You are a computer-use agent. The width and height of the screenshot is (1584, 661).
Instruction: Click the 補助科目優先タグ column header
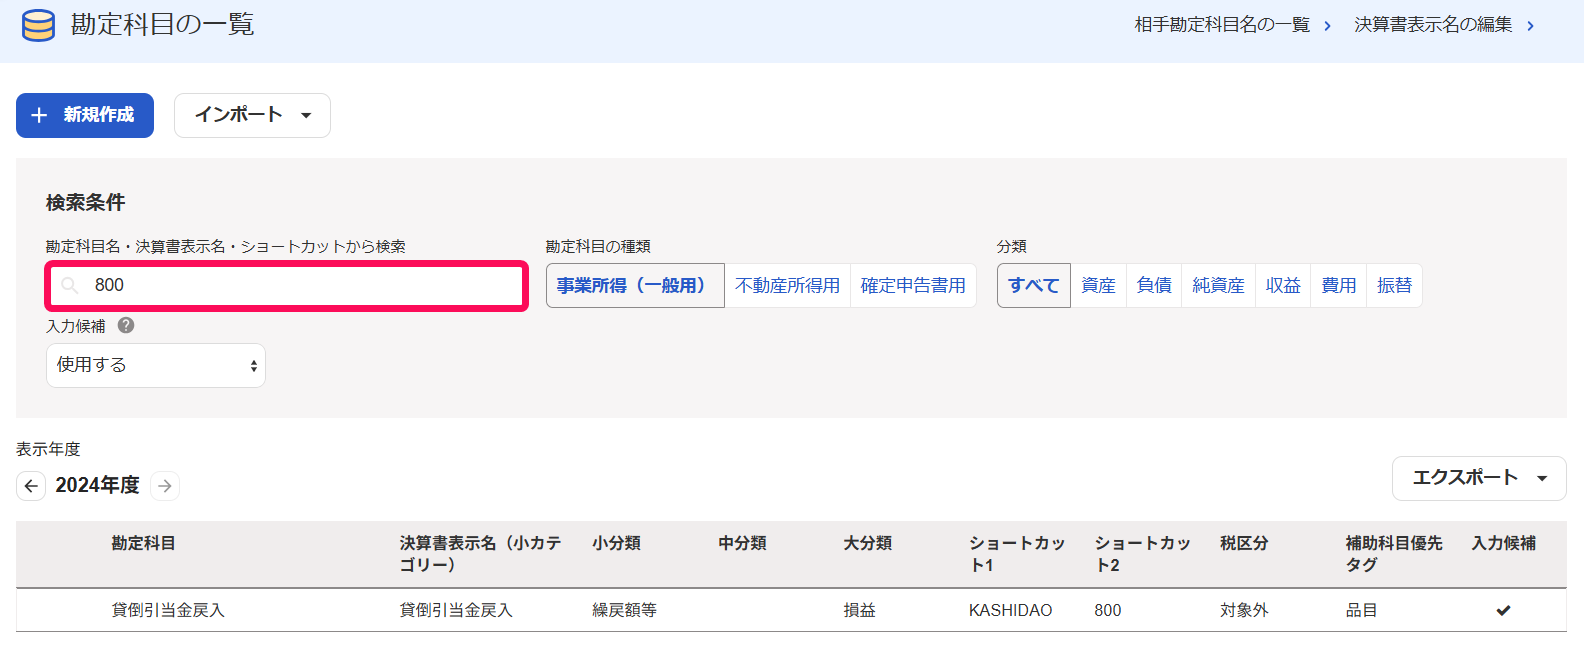(x=1394, y=554)
